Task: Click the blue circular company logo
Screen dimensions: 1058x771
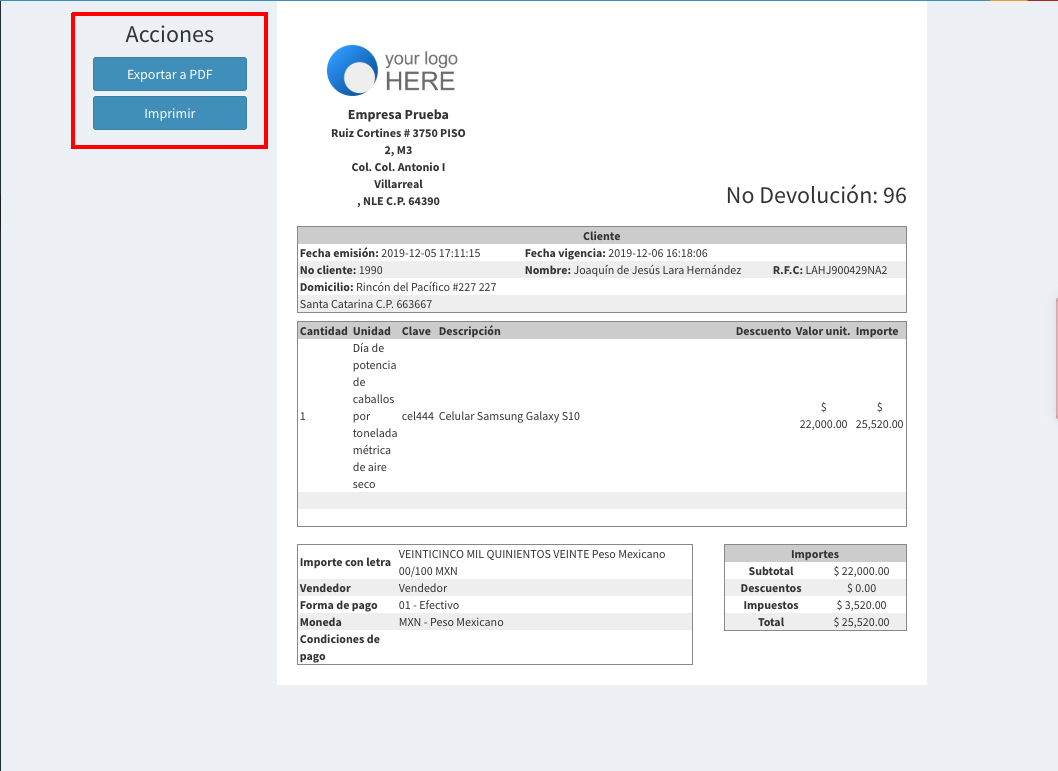Action: (350, 70)
